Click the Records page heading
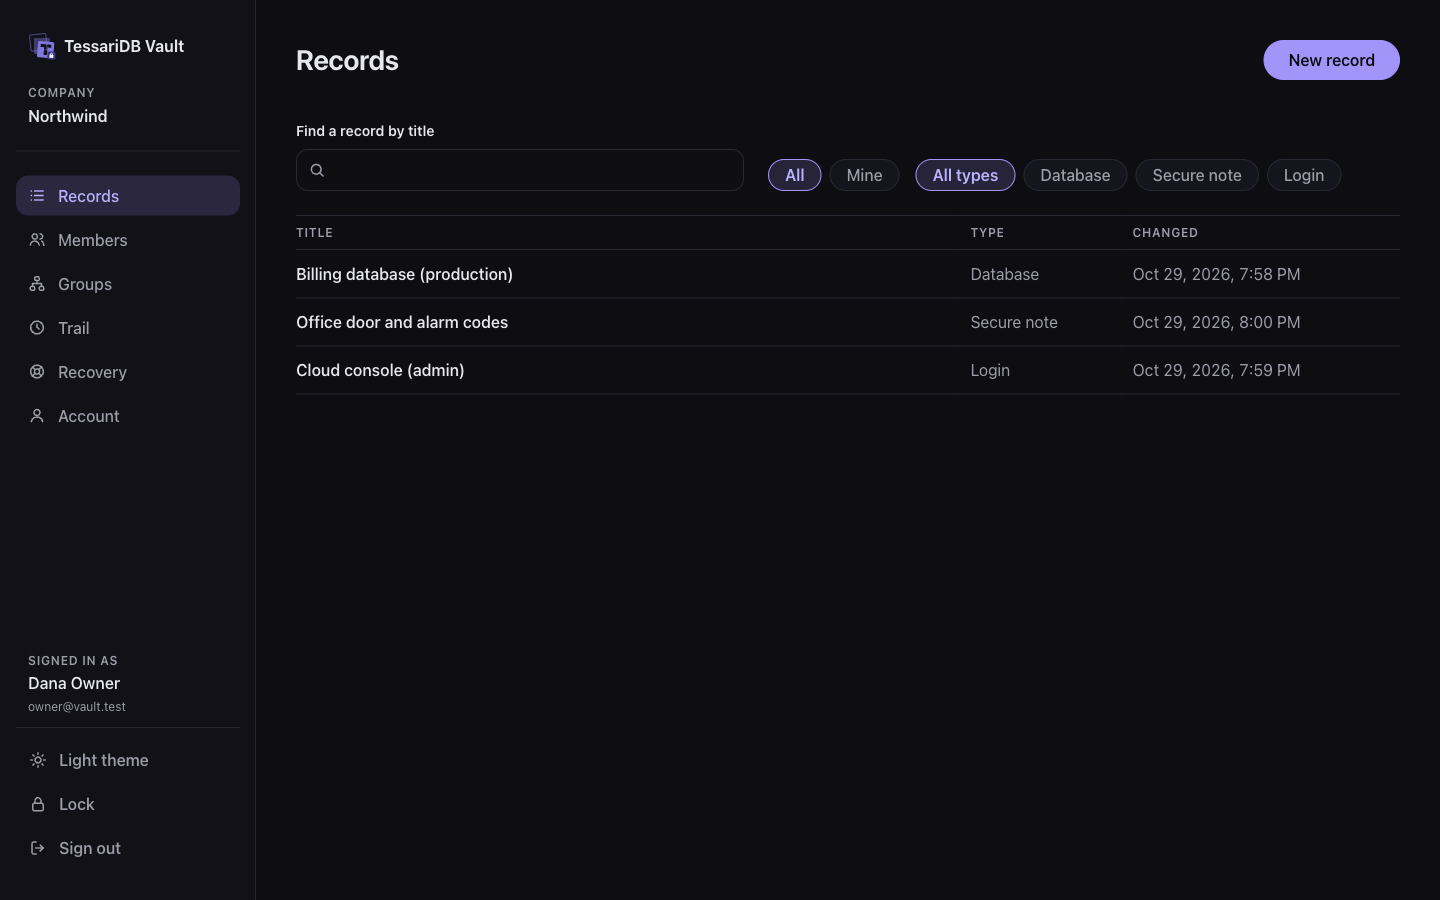 click(347, 60)
